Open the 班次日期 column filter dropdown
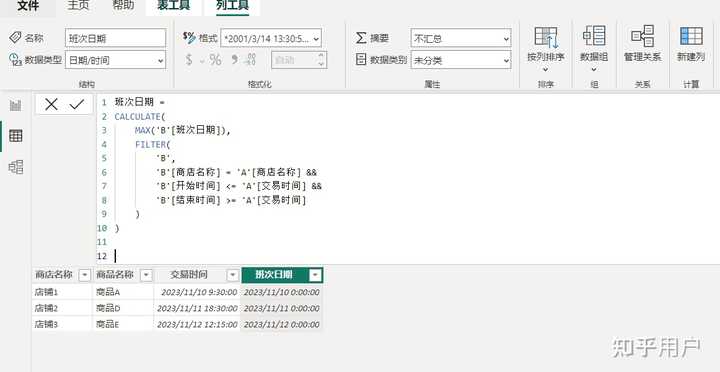 (x=315, y=275)
